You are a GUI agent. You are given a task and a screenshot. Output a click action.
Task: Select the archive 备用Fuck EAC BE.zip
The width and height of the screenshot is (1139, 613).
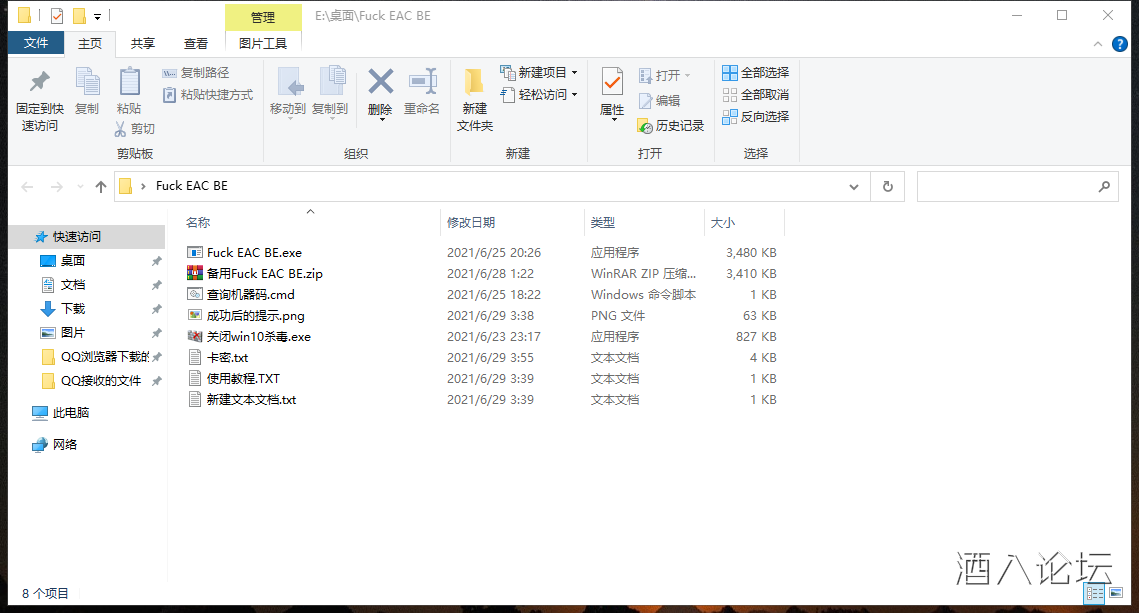tap(264, 274)
